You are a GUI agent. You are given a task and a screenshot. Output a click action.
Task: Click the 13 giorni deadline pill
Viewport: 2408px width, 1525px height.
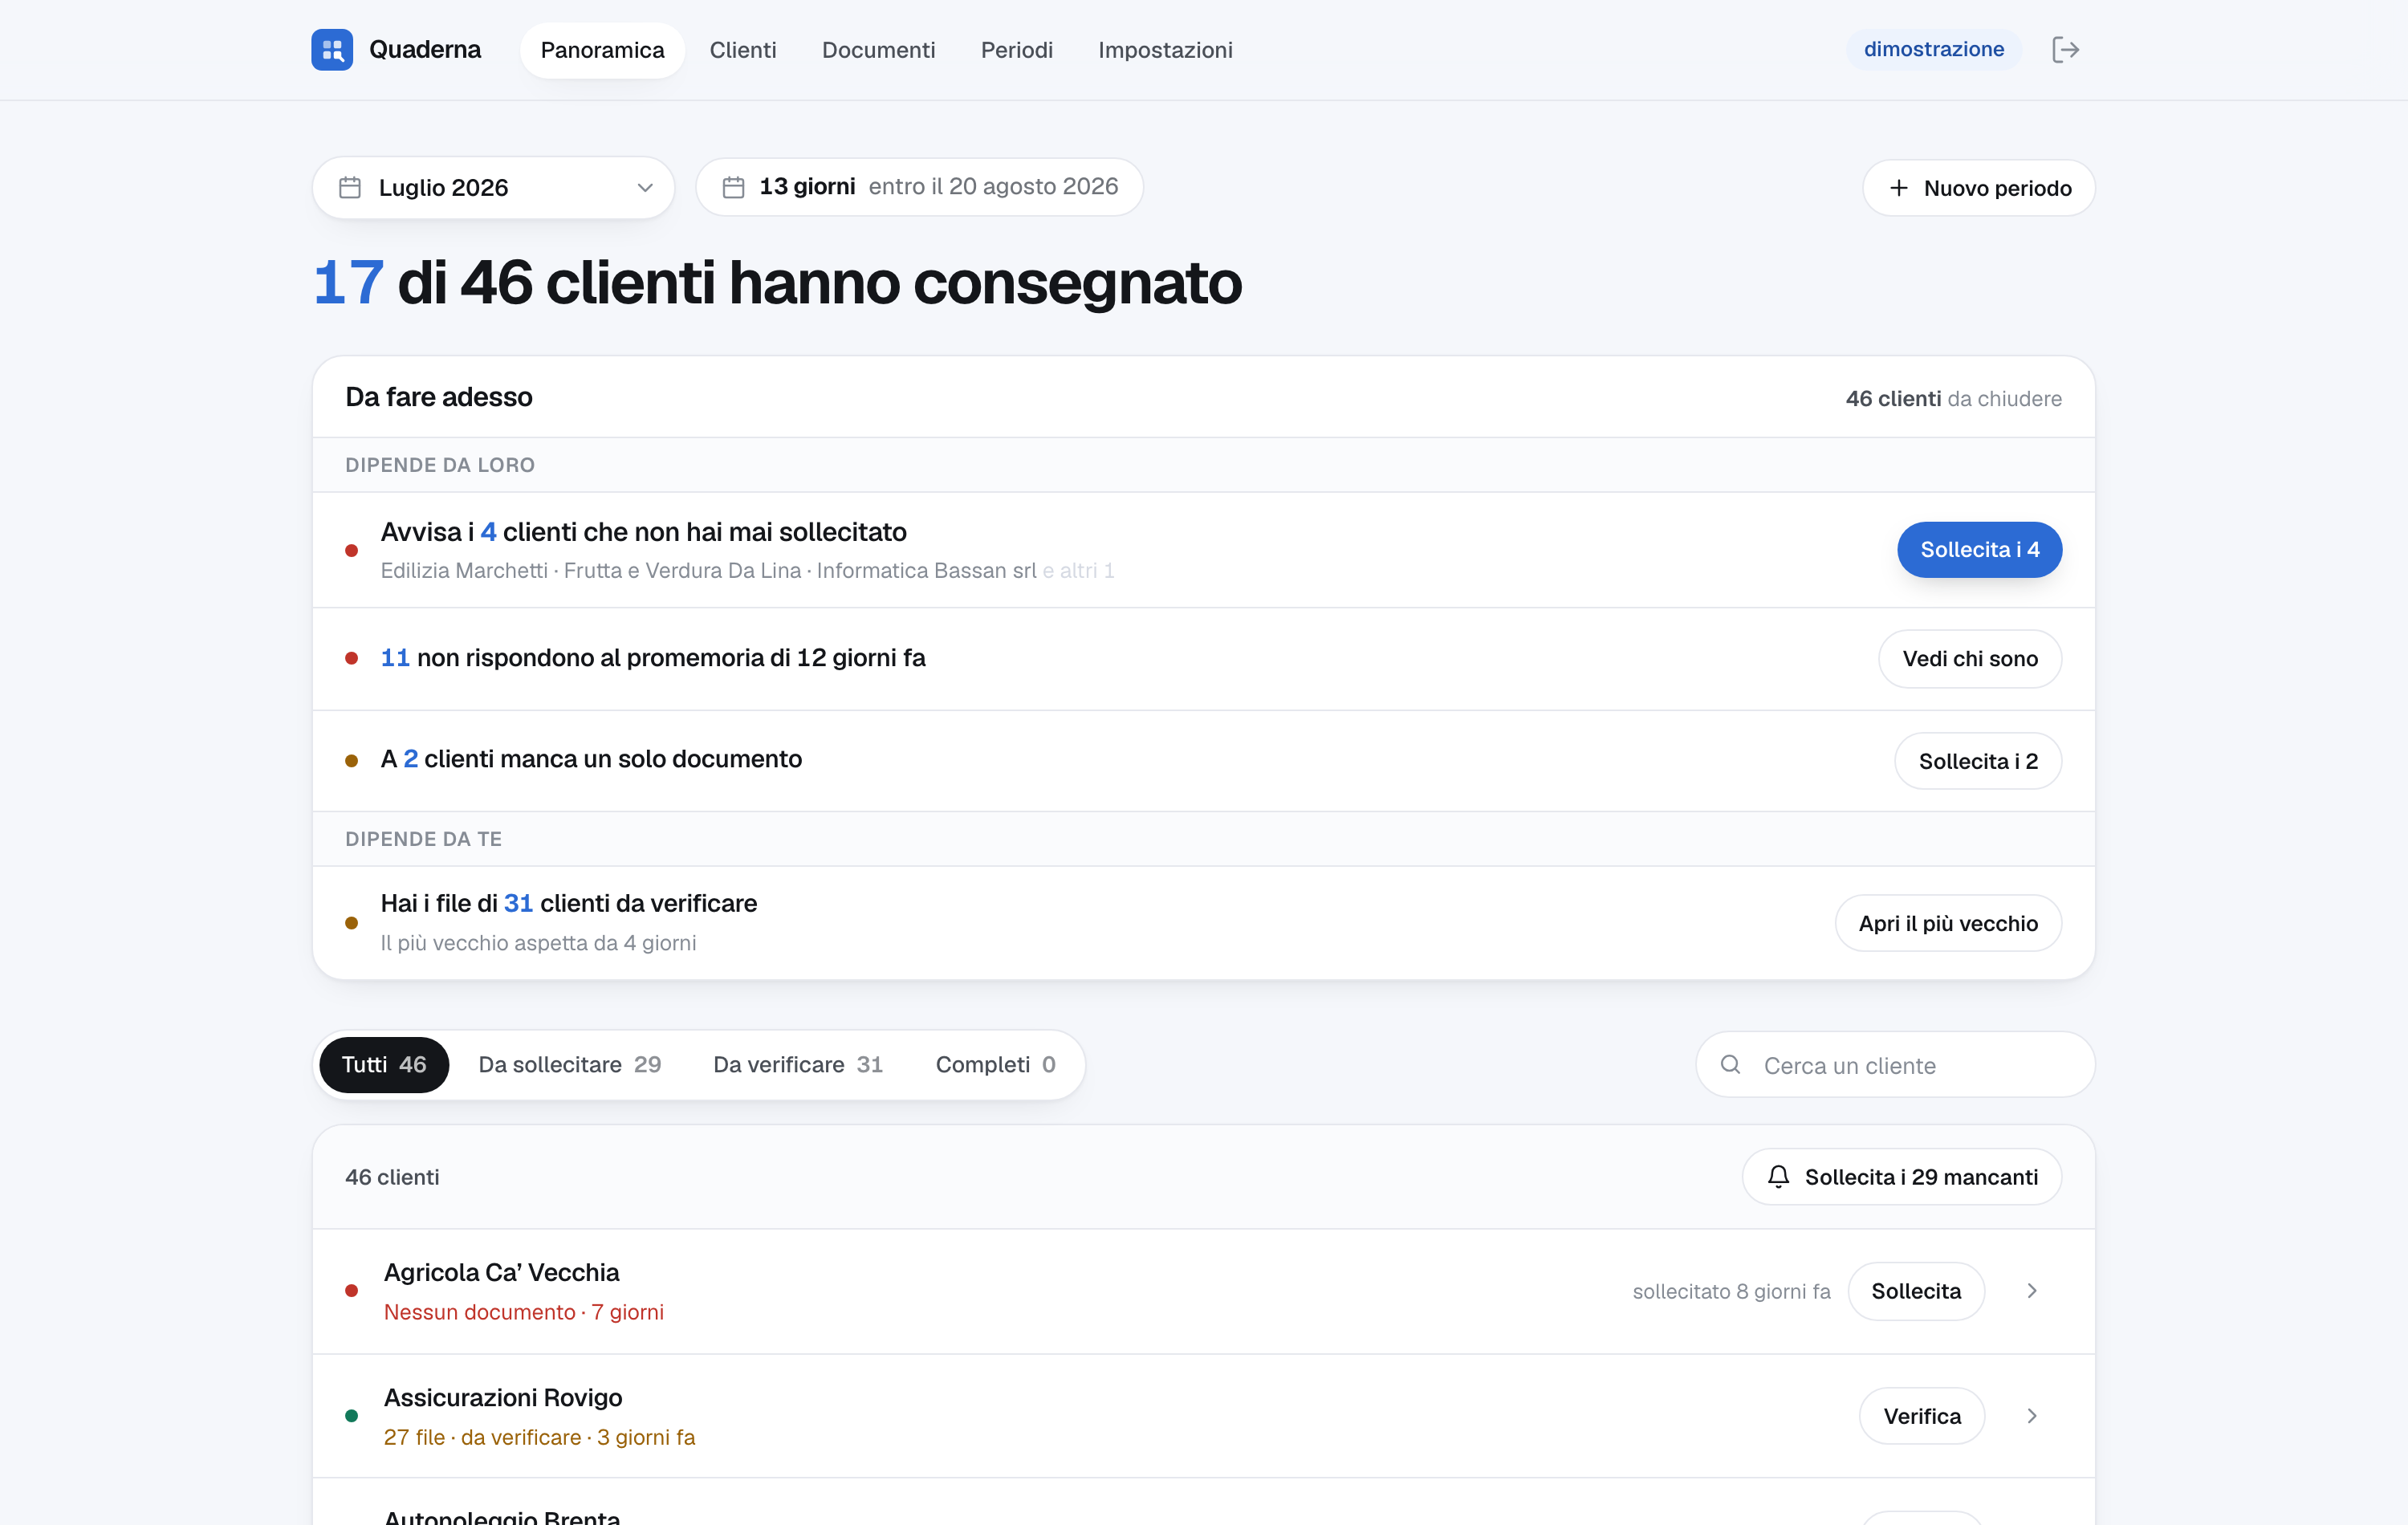tap(919, 187)
